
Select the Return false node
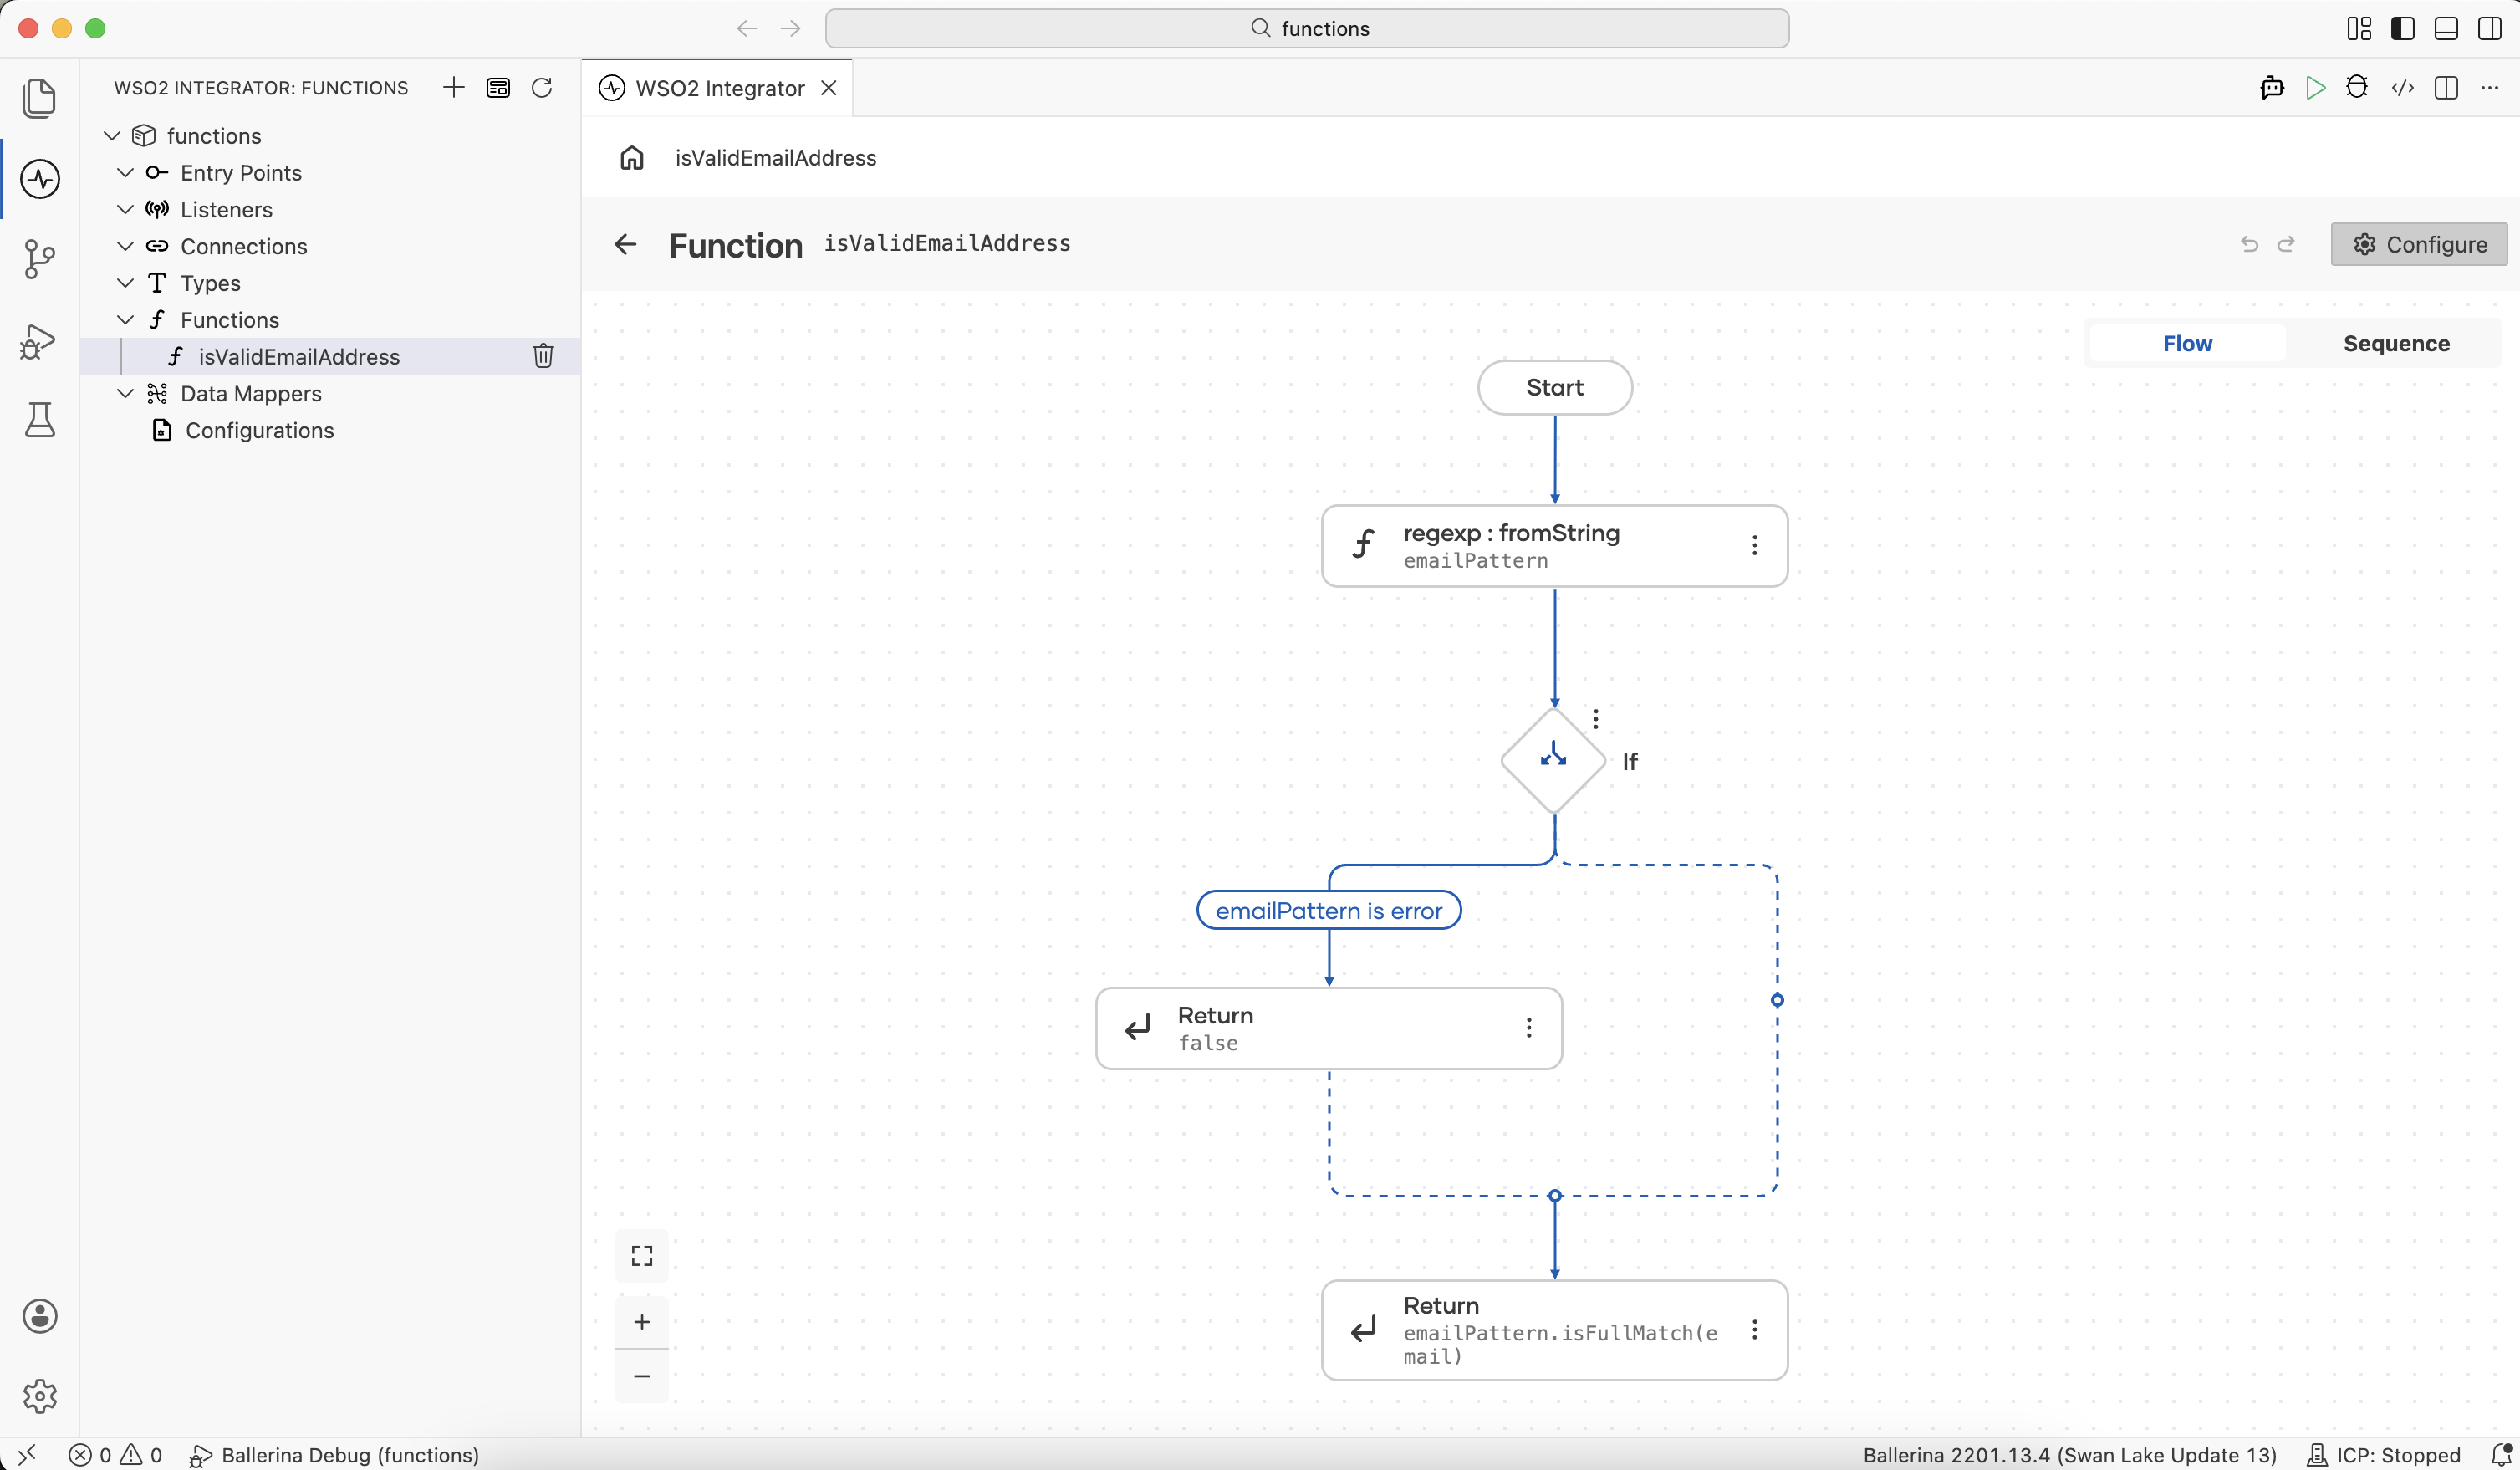[x=1329, y=1028]
